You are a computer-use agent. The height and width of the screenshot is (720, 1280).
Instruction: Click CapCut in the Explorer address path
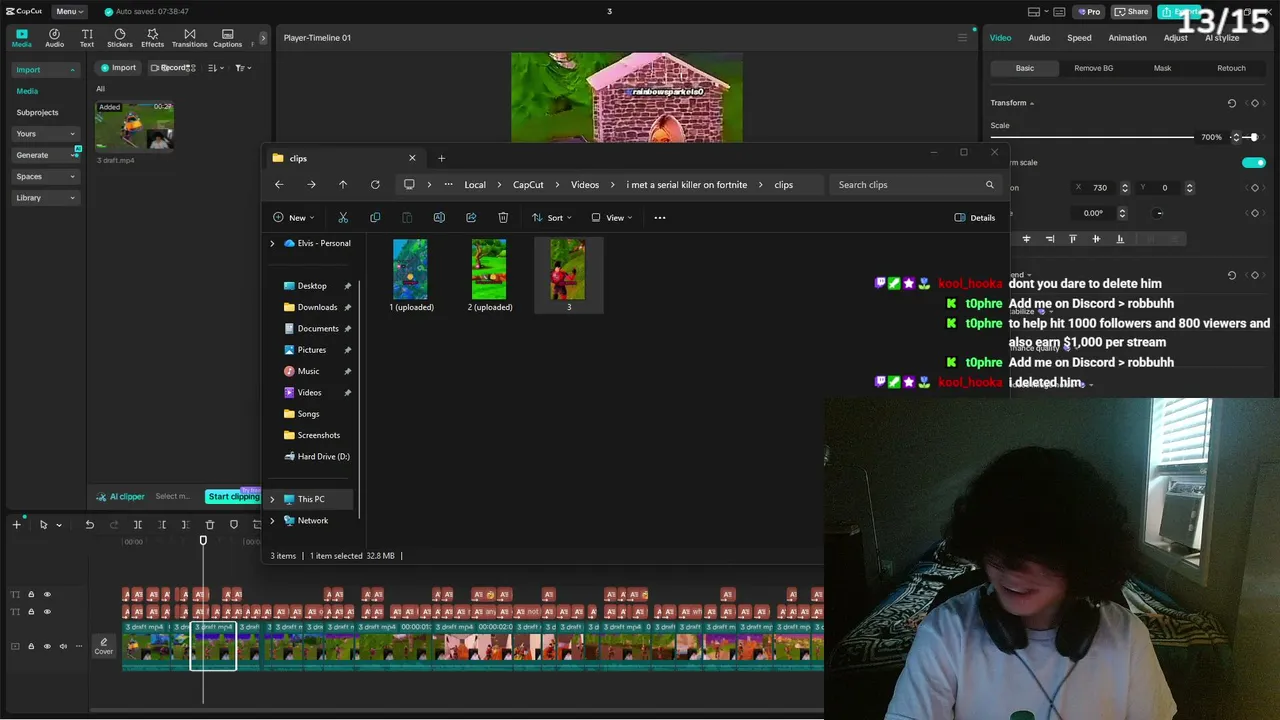(x=528, y=185)
